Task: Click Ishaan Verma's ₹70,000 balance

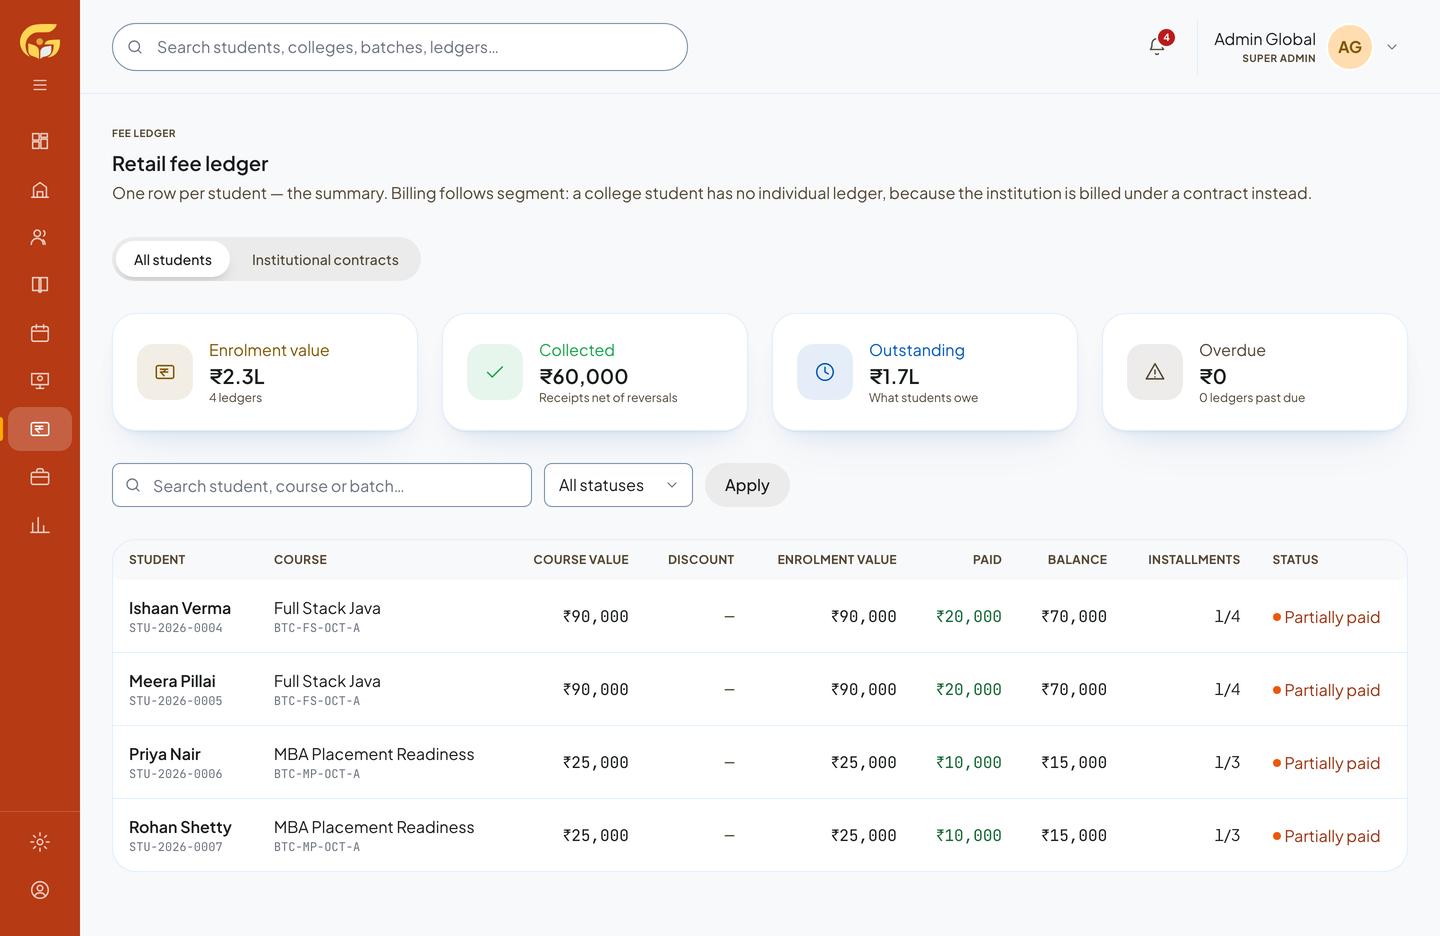Action: point(1074,617)
